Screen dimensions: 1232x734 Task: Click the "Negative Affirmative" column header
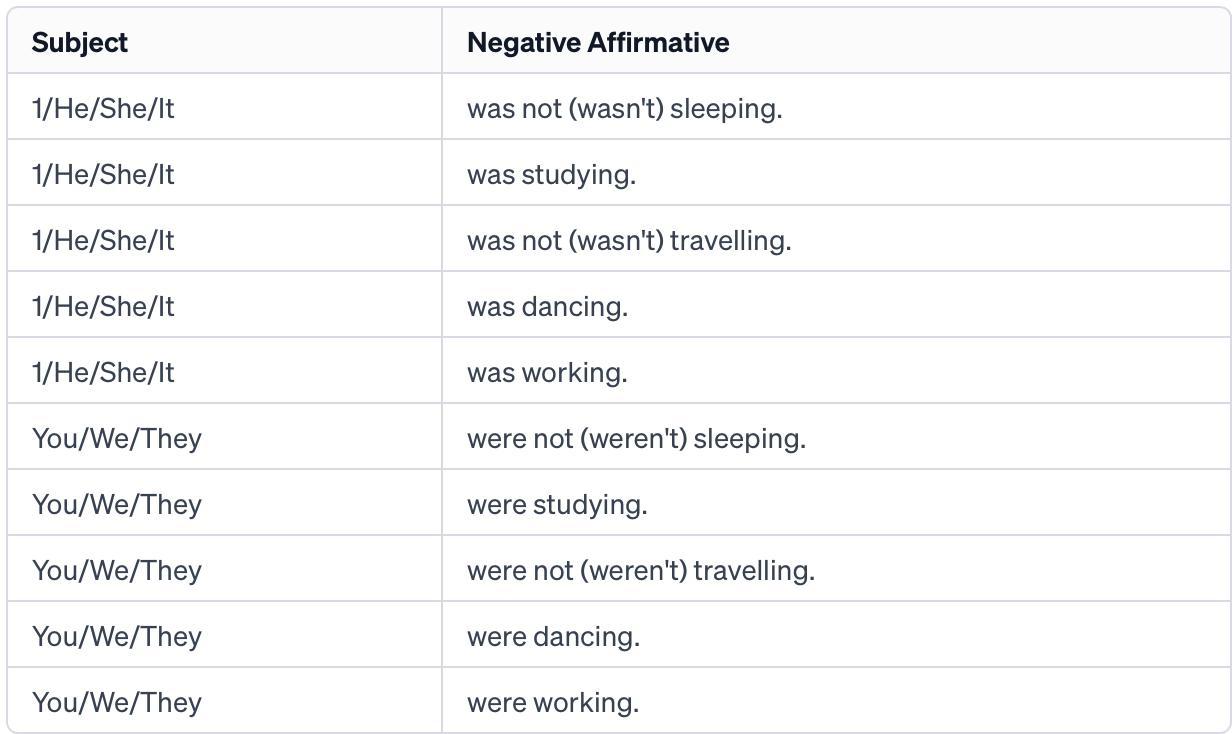coord(598,43)
